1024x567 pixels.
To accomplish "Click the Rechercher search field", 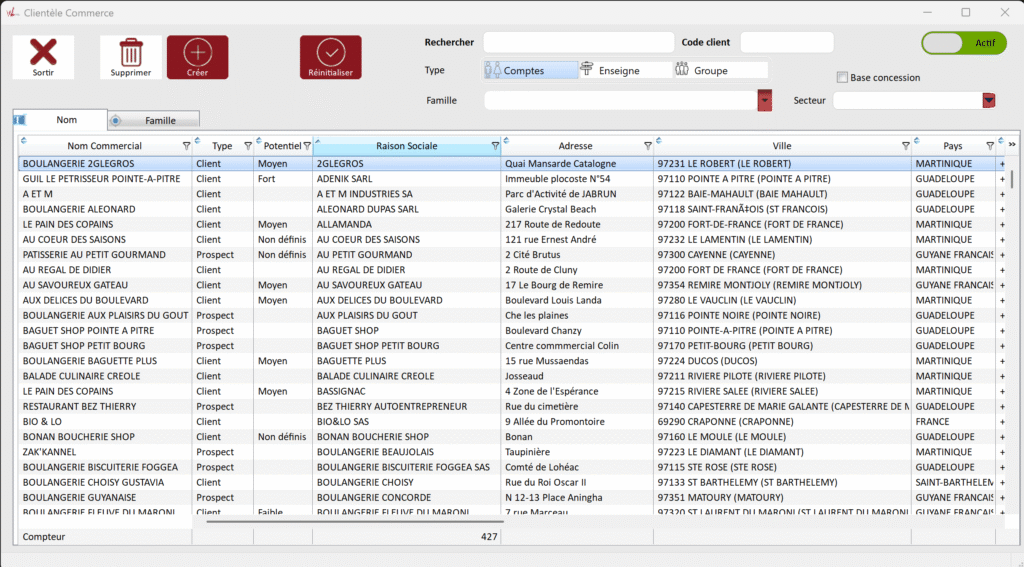I will (x=579, y=43).
